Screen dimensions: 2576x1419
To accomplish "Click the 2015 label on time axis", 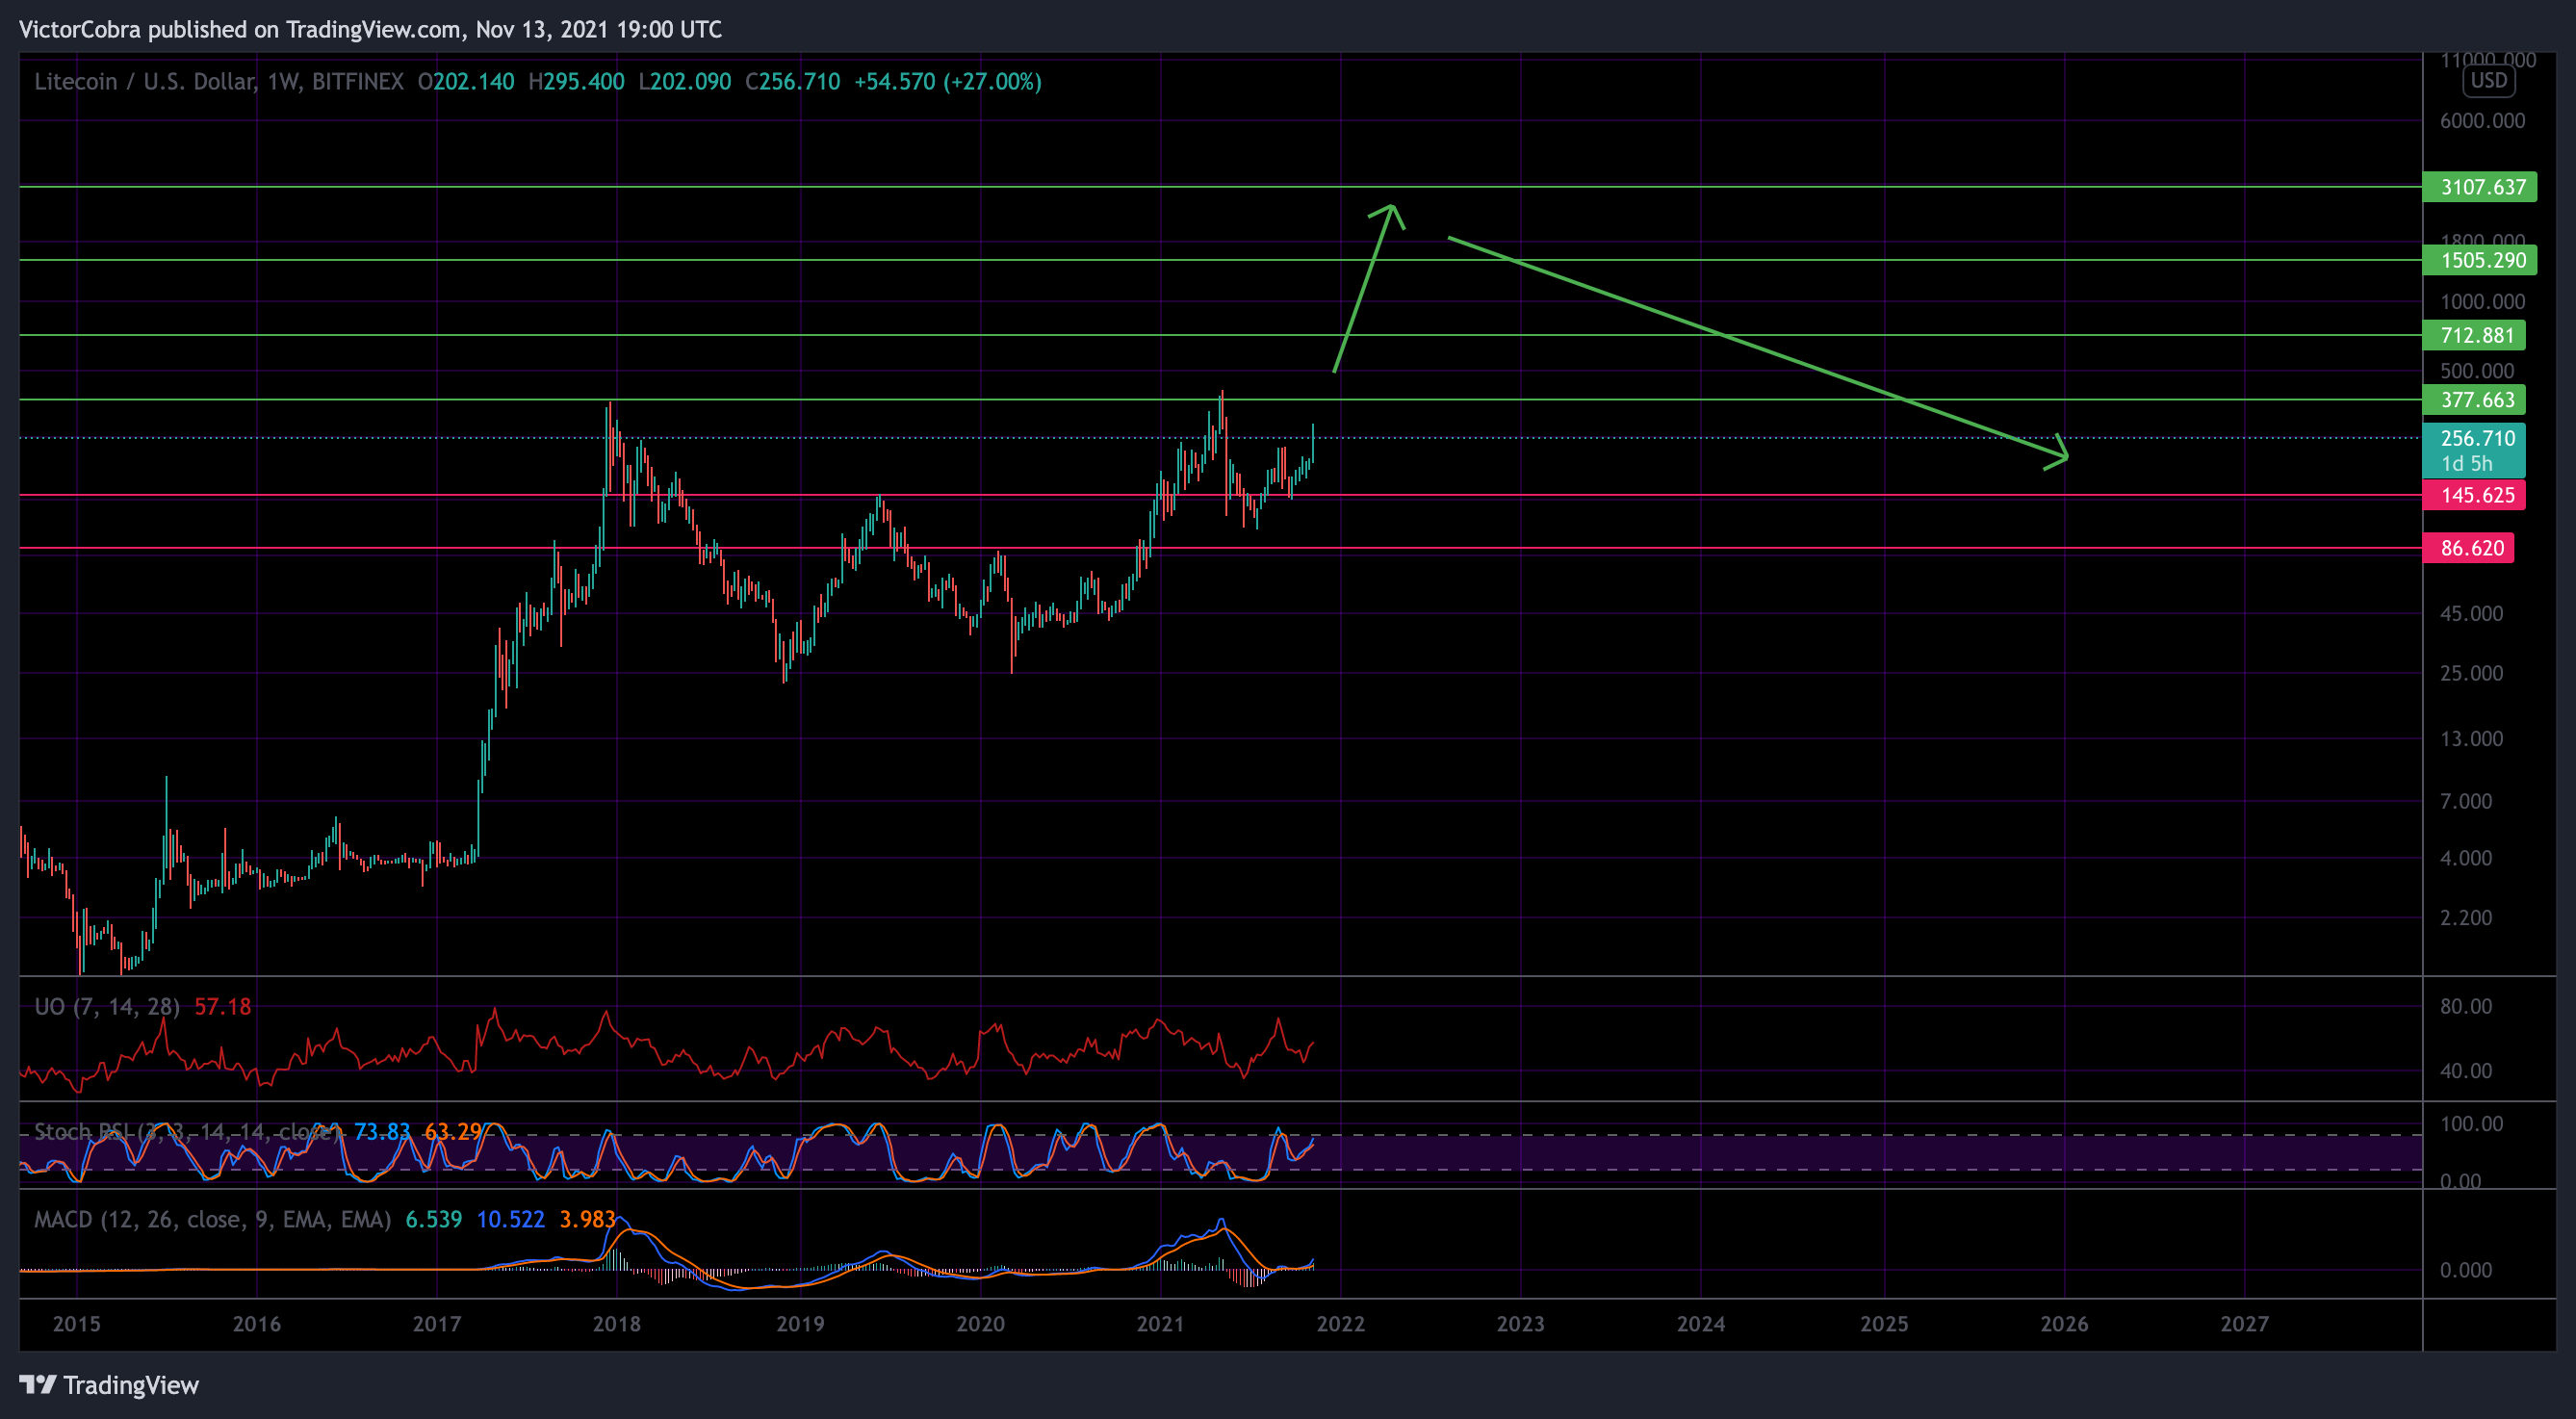I will [x=77, y=1324].
